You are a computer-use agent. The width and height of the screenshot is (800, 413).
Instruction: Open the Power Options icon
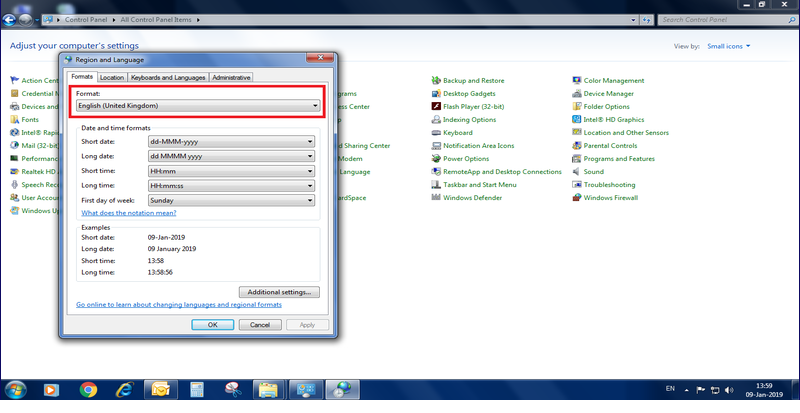[436, 159]
